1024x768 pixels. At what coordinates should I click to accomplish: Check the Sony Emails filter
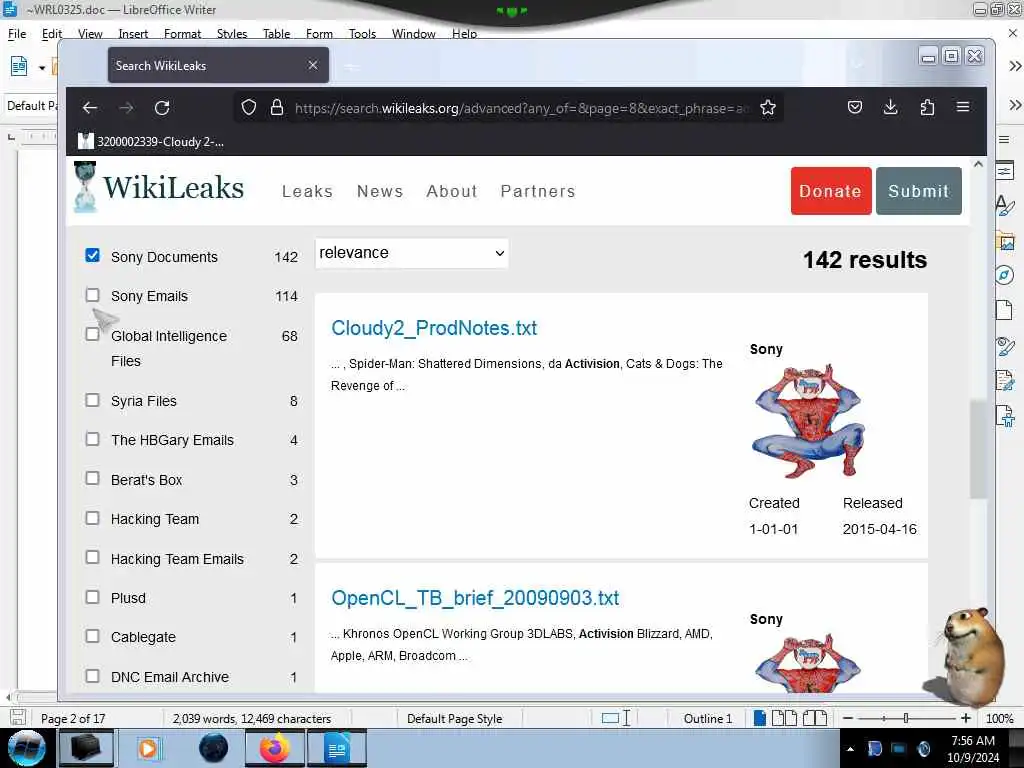[x=93, y=295]
